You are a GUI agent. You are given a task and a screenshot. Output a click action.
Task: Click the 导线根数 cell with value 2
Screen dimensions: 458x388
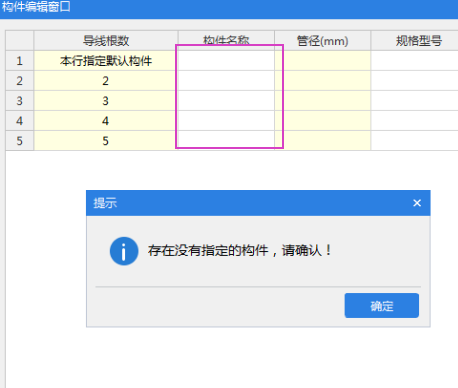coord(106,81)
